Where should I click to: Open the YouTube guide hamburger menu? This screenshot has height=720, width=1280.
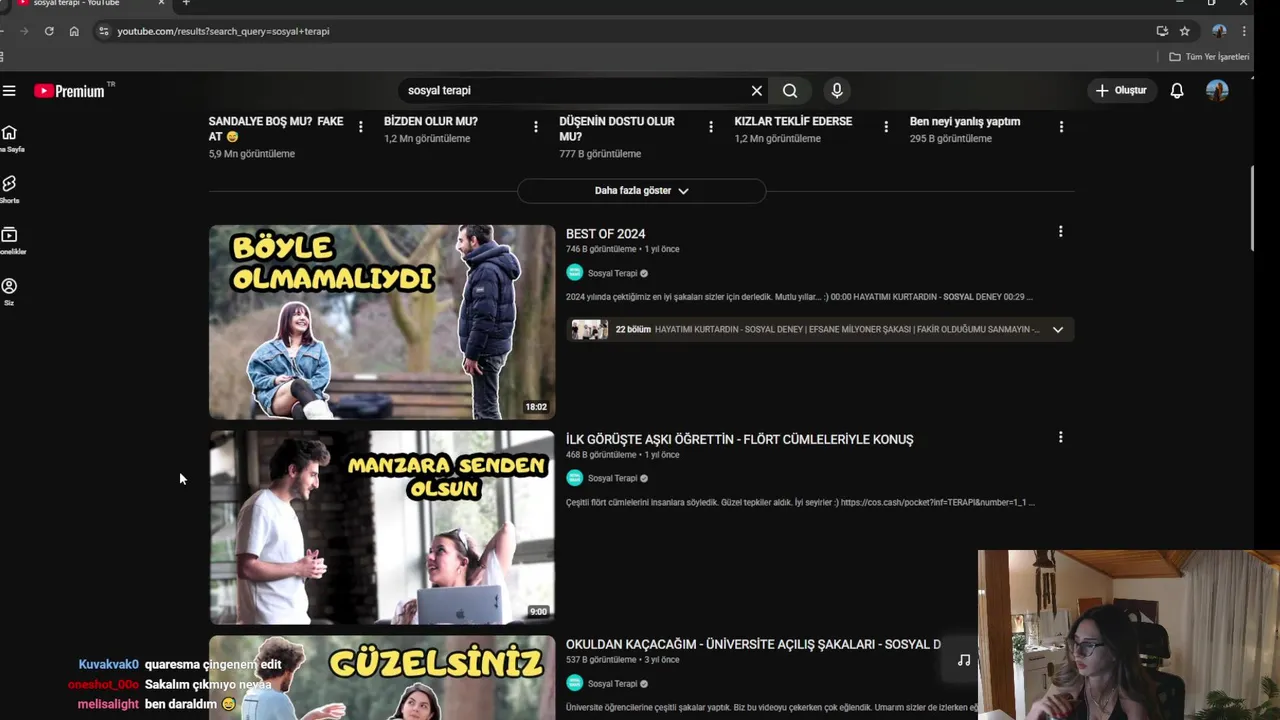(x=9, y=91)
